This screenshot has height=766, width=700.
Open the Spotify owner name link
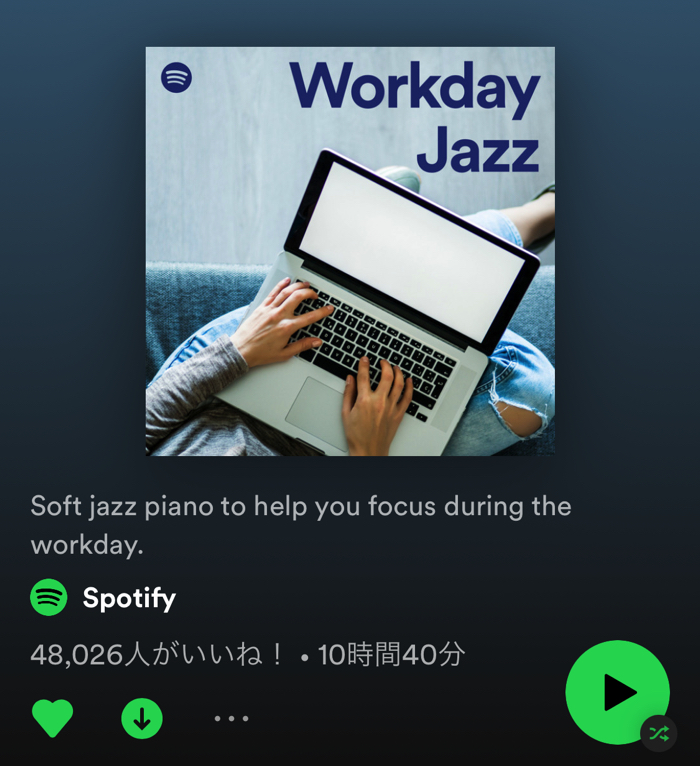[x=129, y=598]
